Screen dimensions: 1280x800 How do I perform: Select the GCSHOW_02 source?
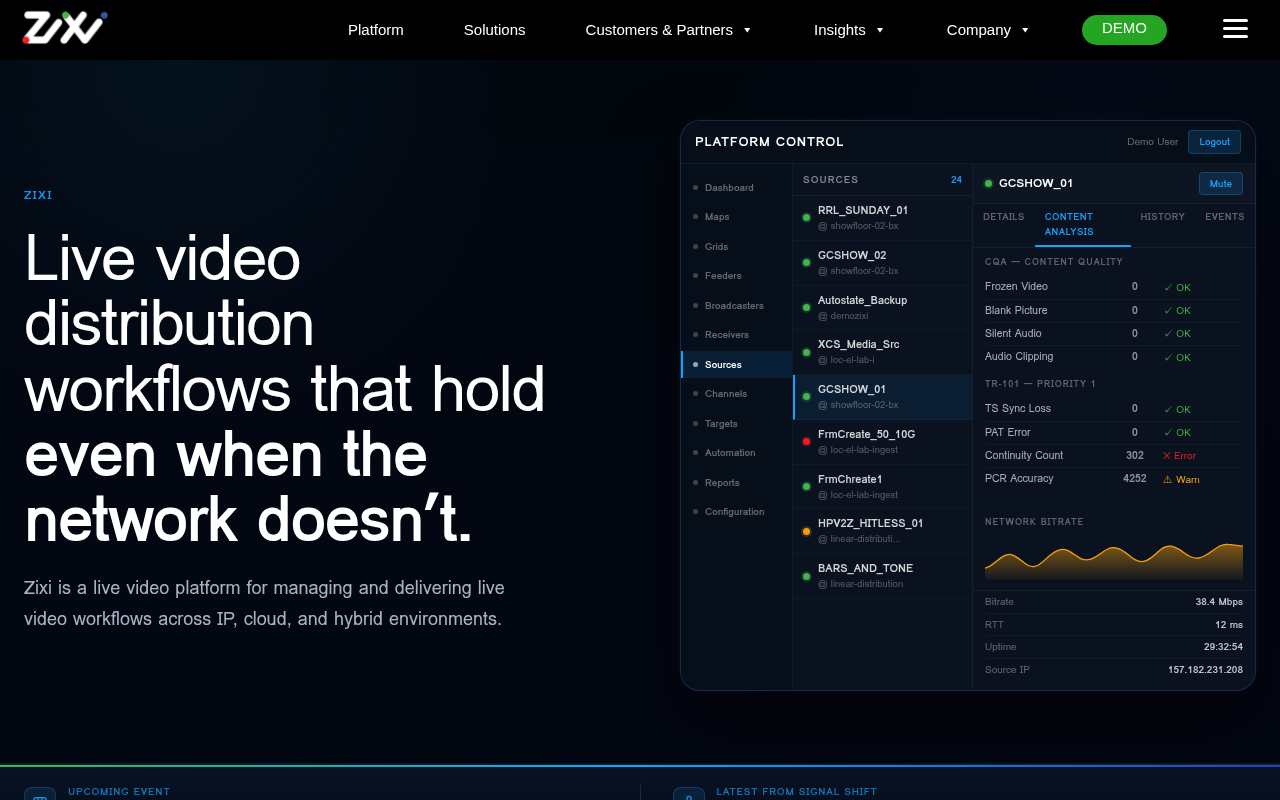click(883, 263)
